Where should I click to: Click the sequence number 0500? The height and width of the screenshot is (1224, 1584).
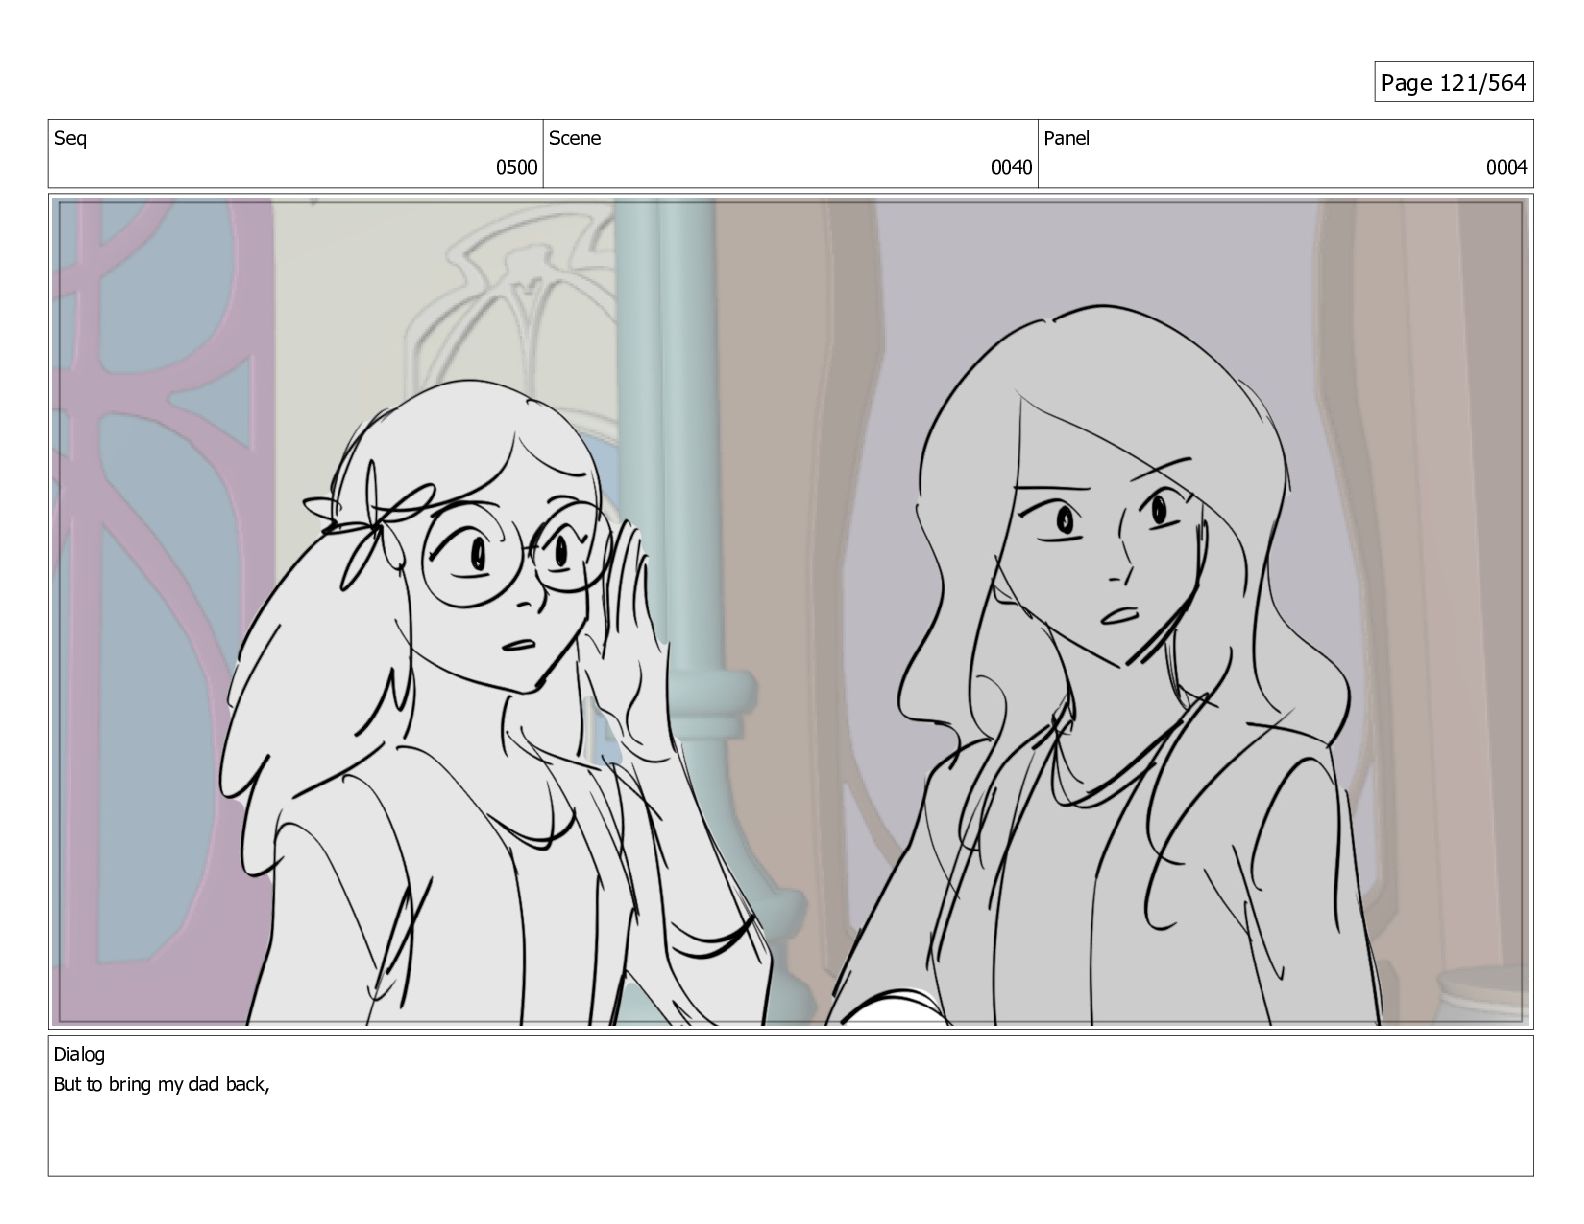pyautogui.click(x=516, y=168)
